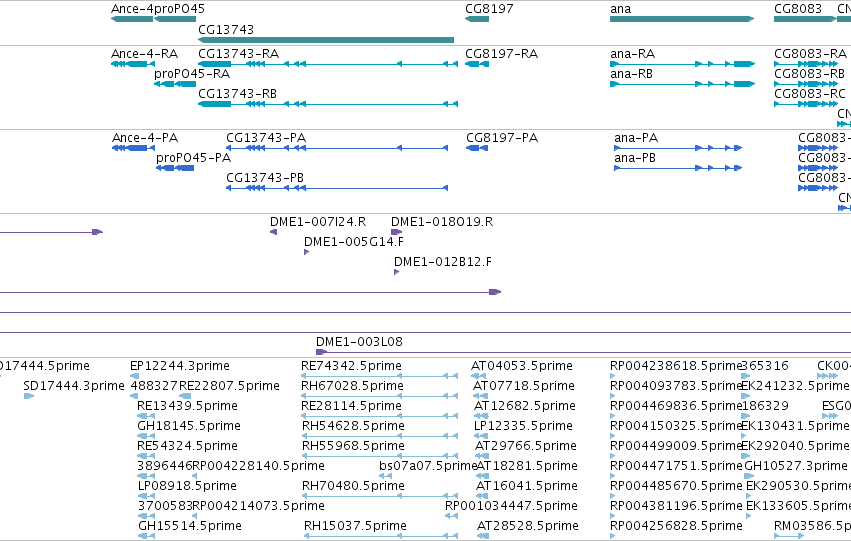Select the RP004469836.5prime EST label
This screenshot has width=851, height=541.
click(676, 406)
